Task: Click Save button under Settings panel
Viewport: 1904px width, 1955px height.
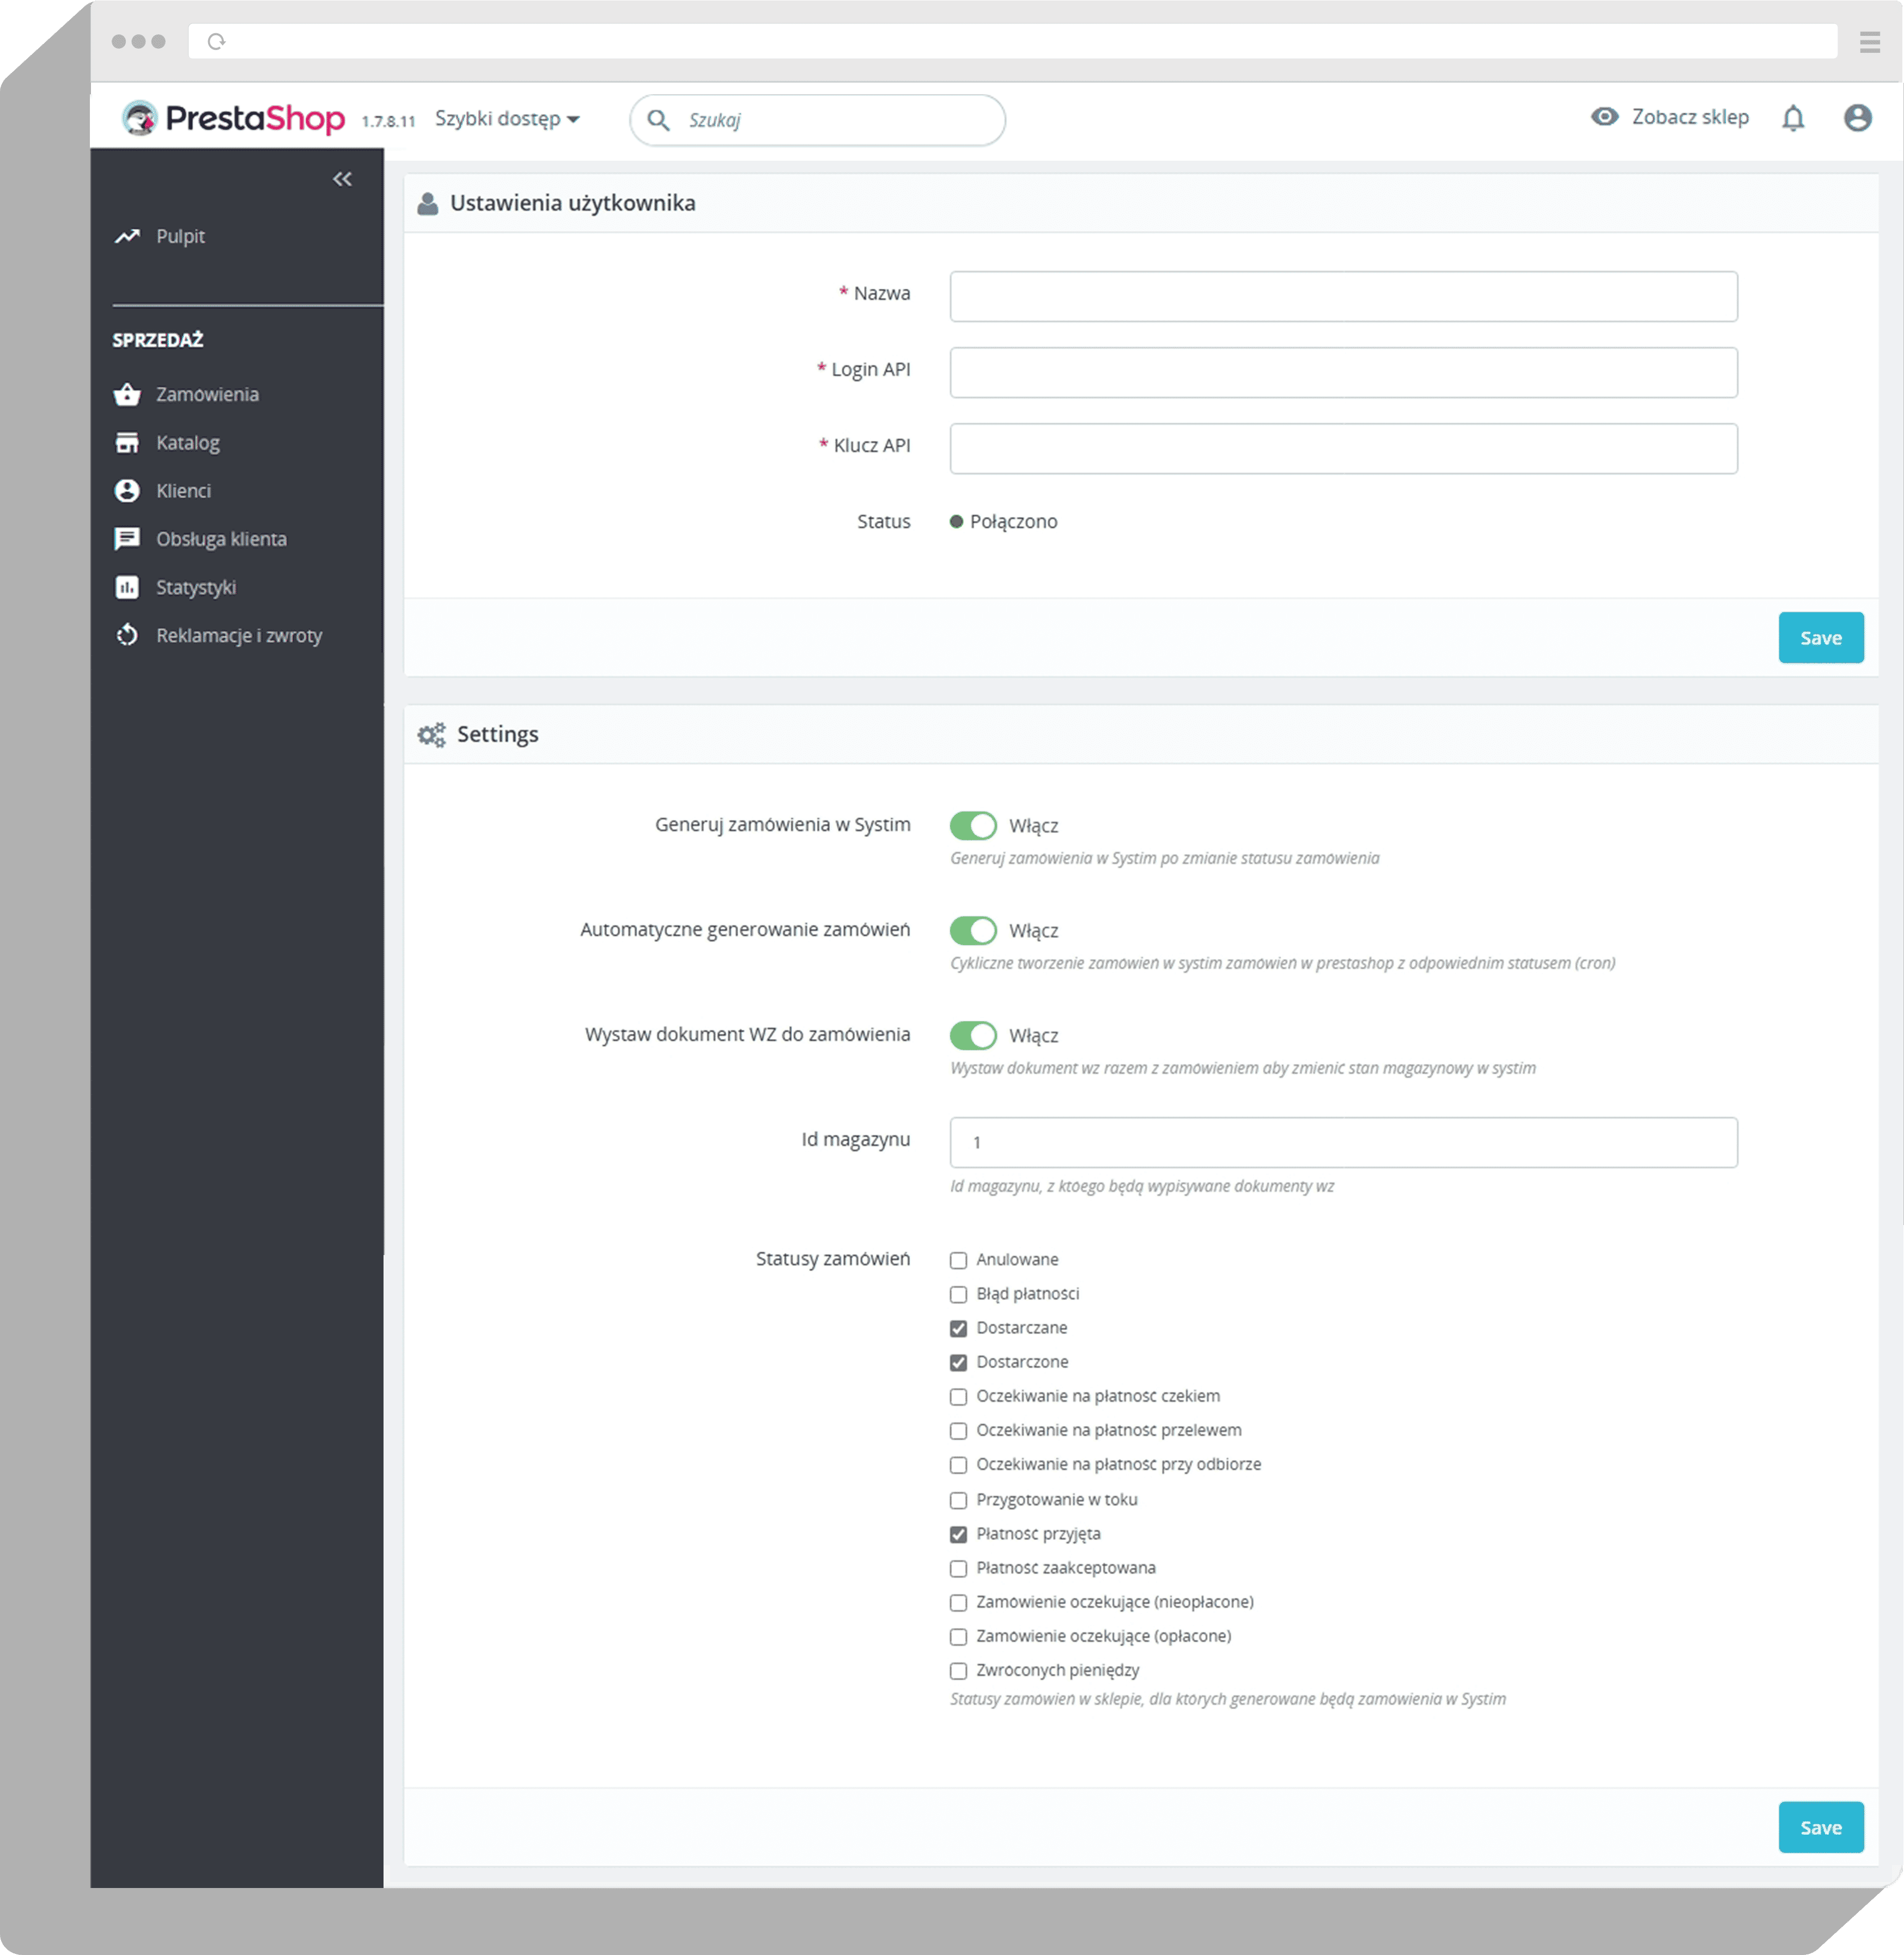Action: tap(1820, 1827)
